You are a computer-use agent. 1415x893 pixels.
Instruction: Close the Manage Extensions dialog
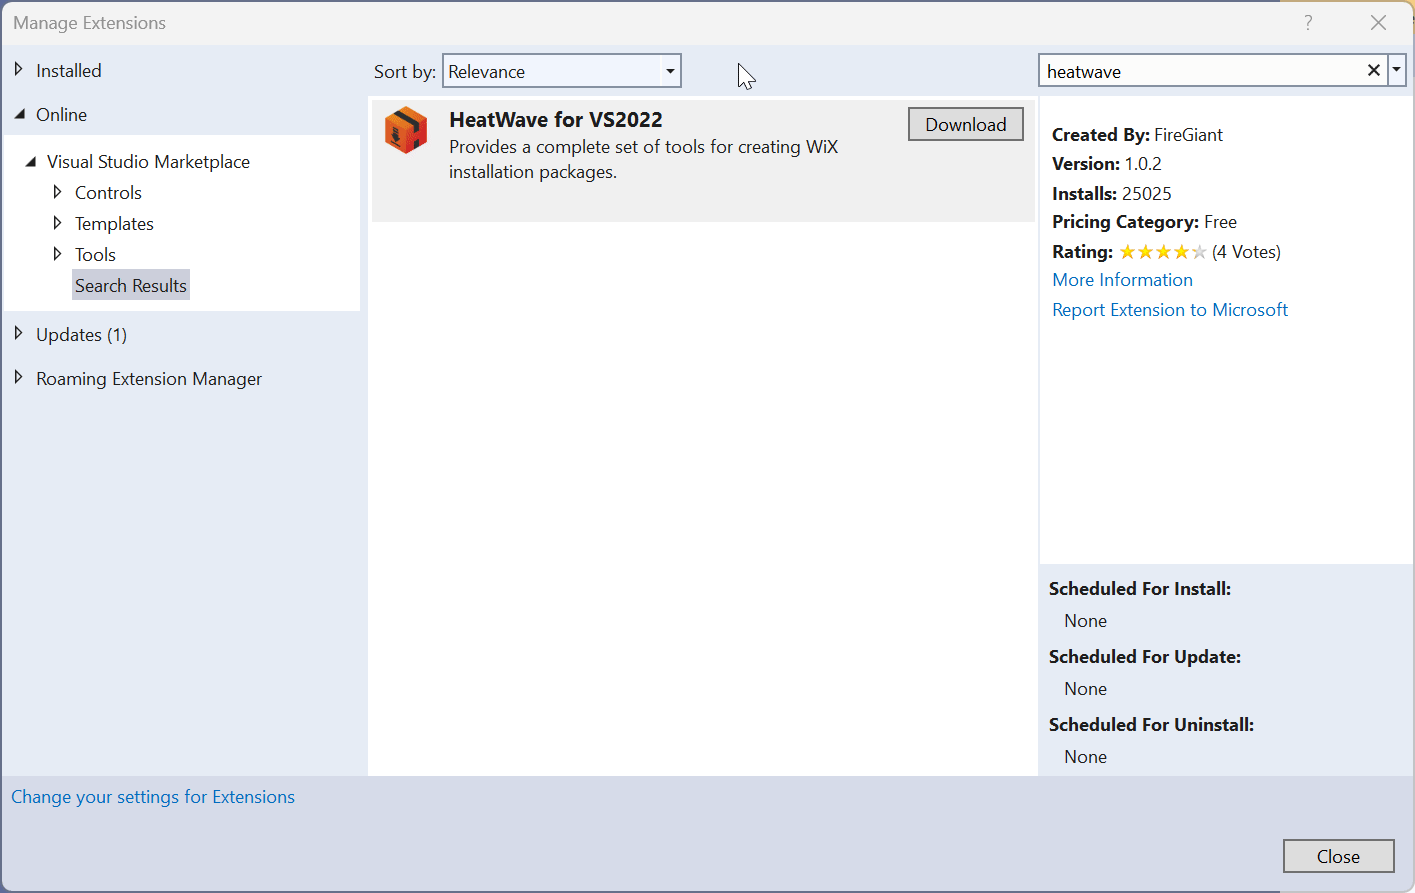coord(1338,856)
